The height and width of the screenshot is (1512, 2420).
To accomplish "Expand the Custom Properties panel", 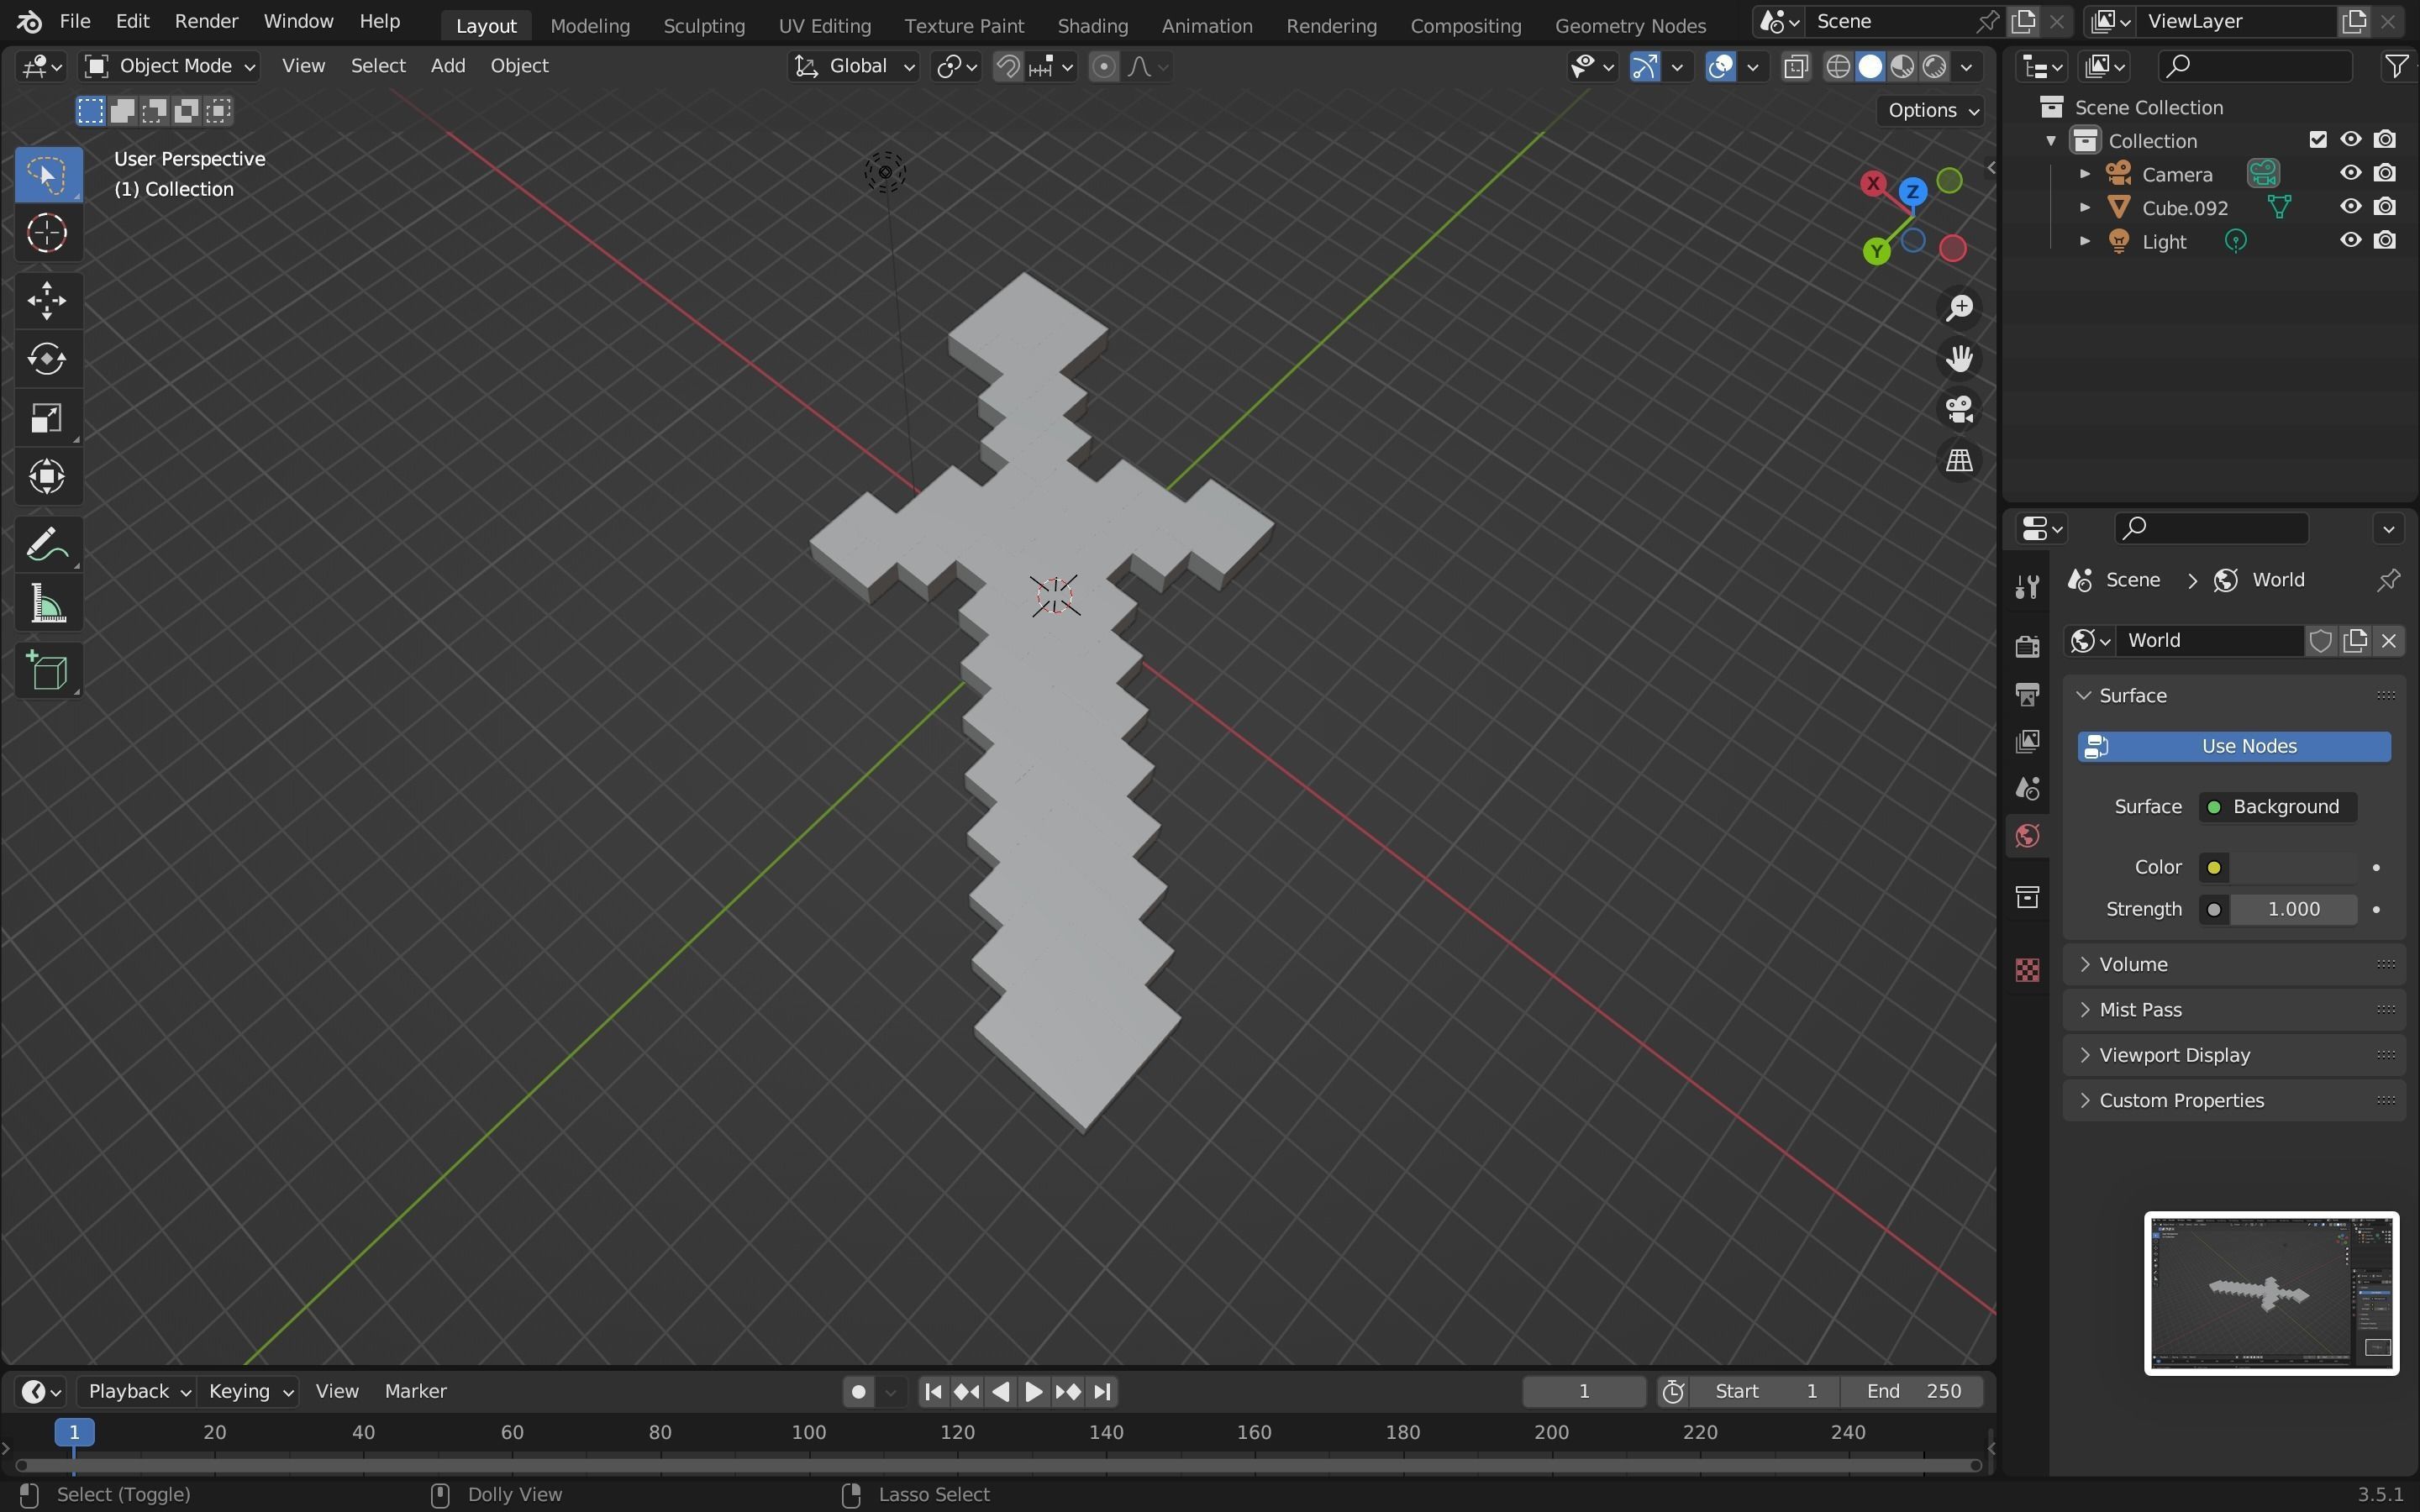I will click(x=2234, y=1101).
